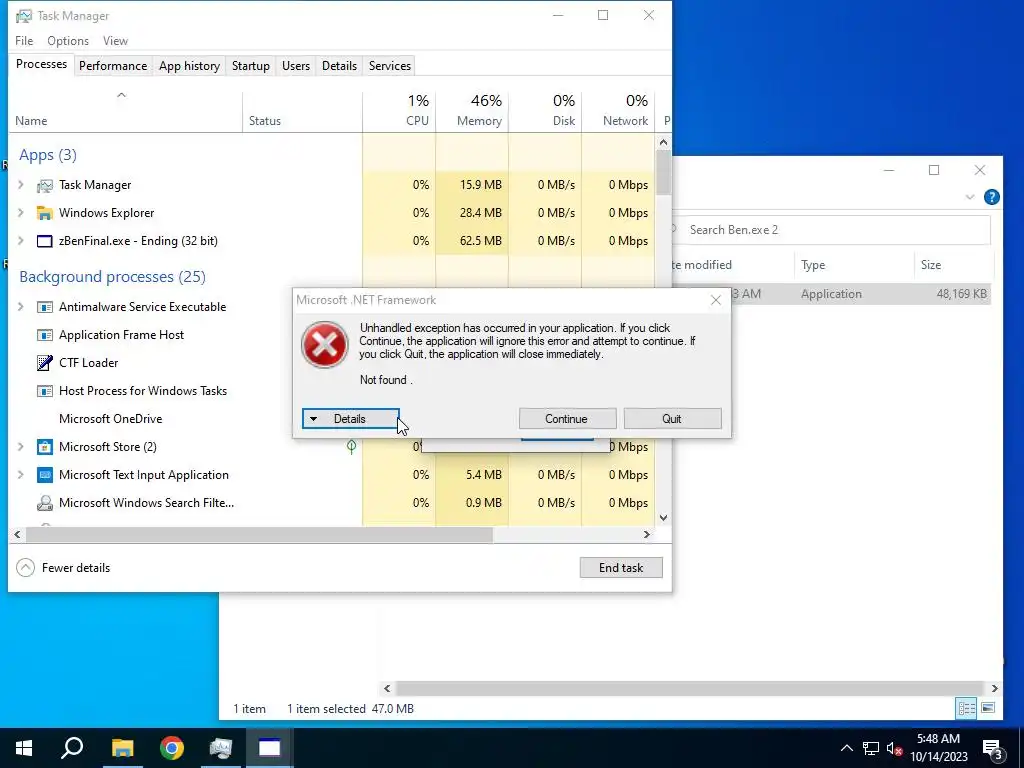Sort processes by Memory column
Image resolution: width=1024 pixels, height=768 pixels.
(x=472, y=111)
